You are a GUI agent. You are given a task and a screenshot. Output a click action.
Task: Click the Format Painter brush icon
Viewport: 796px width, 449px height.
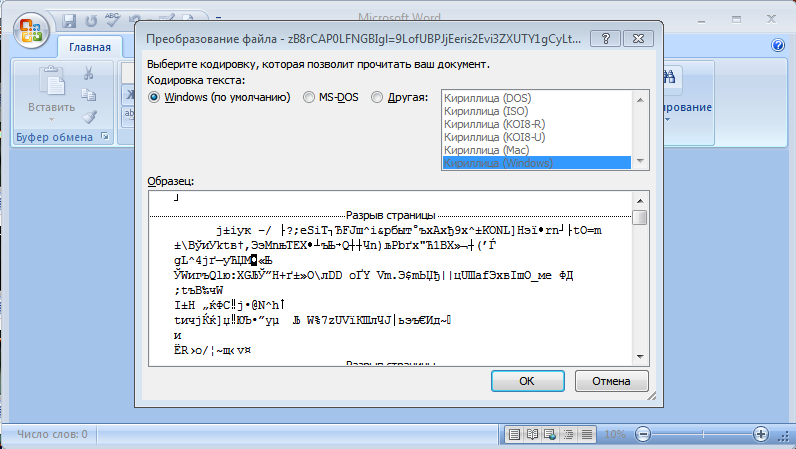tap(89, 117)
